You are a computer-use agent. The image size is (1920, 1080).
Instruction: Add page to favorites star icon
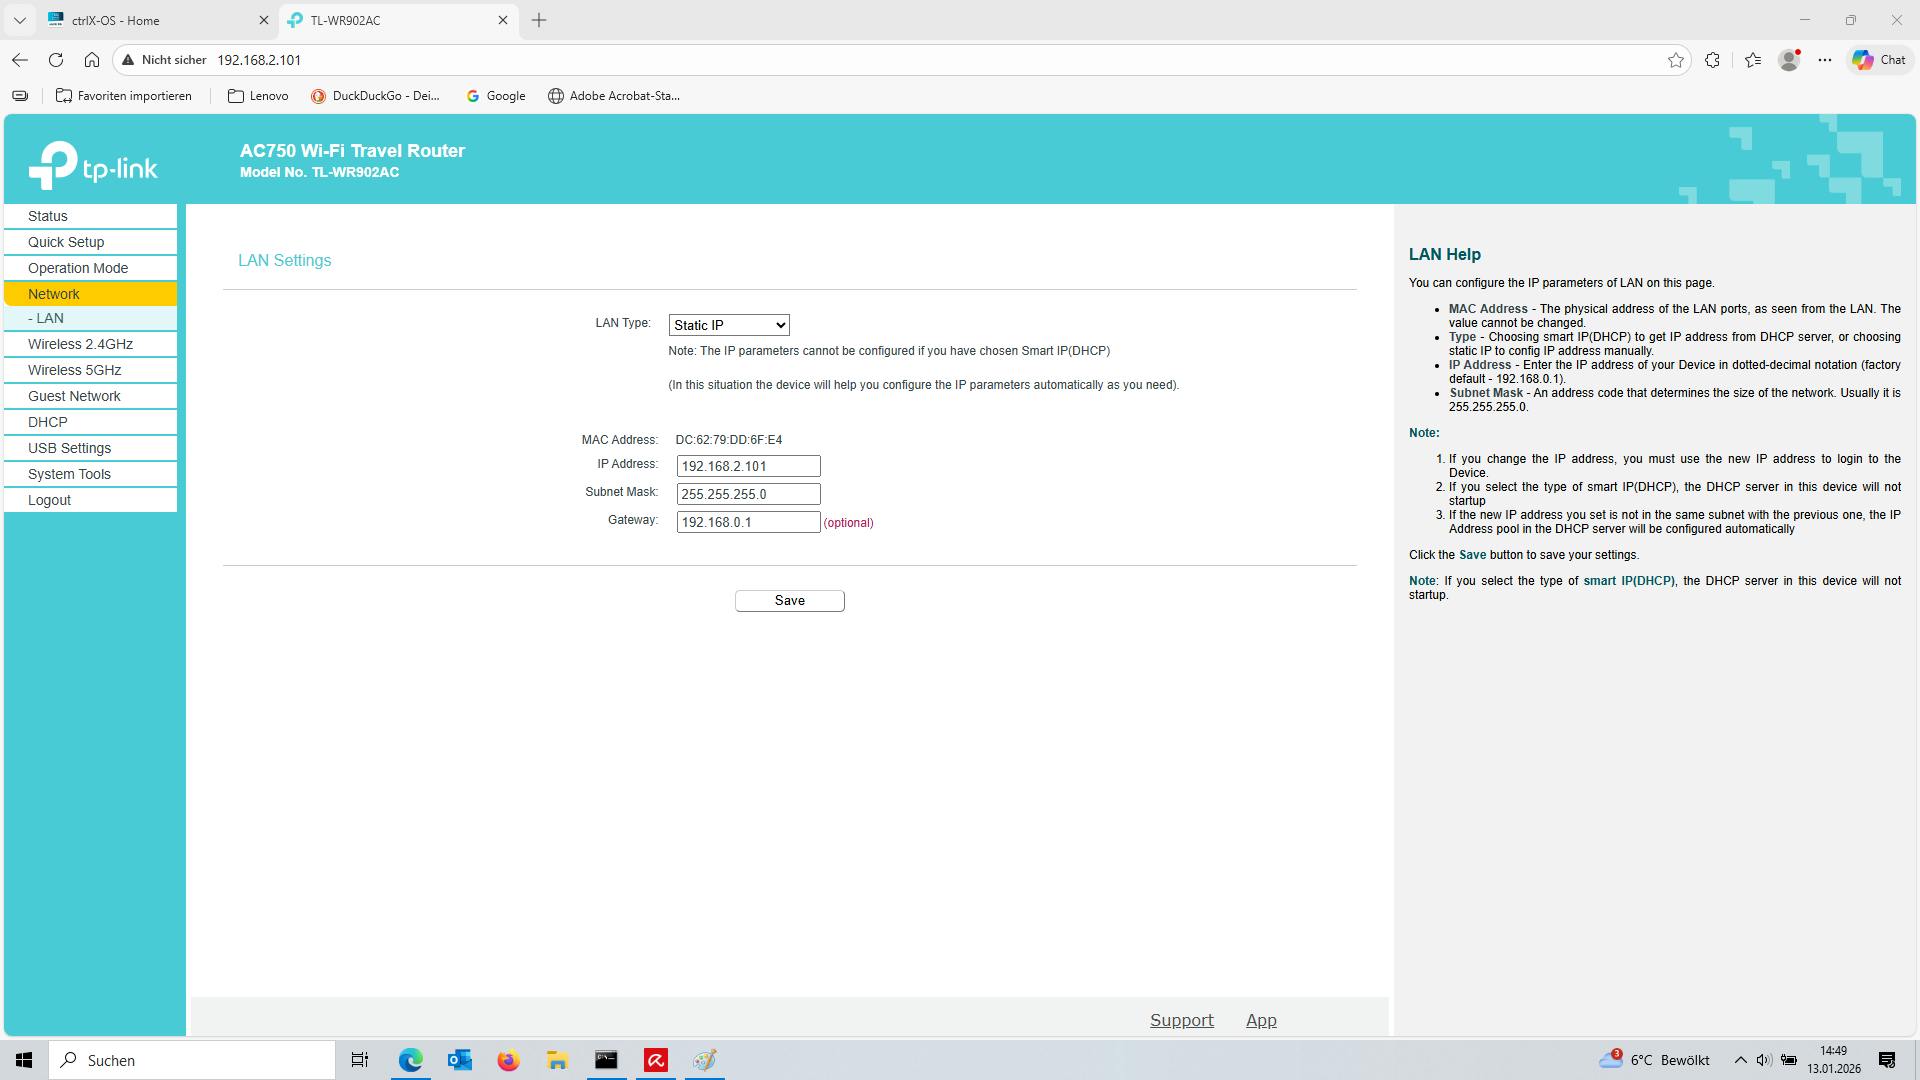pos(1676,60)
